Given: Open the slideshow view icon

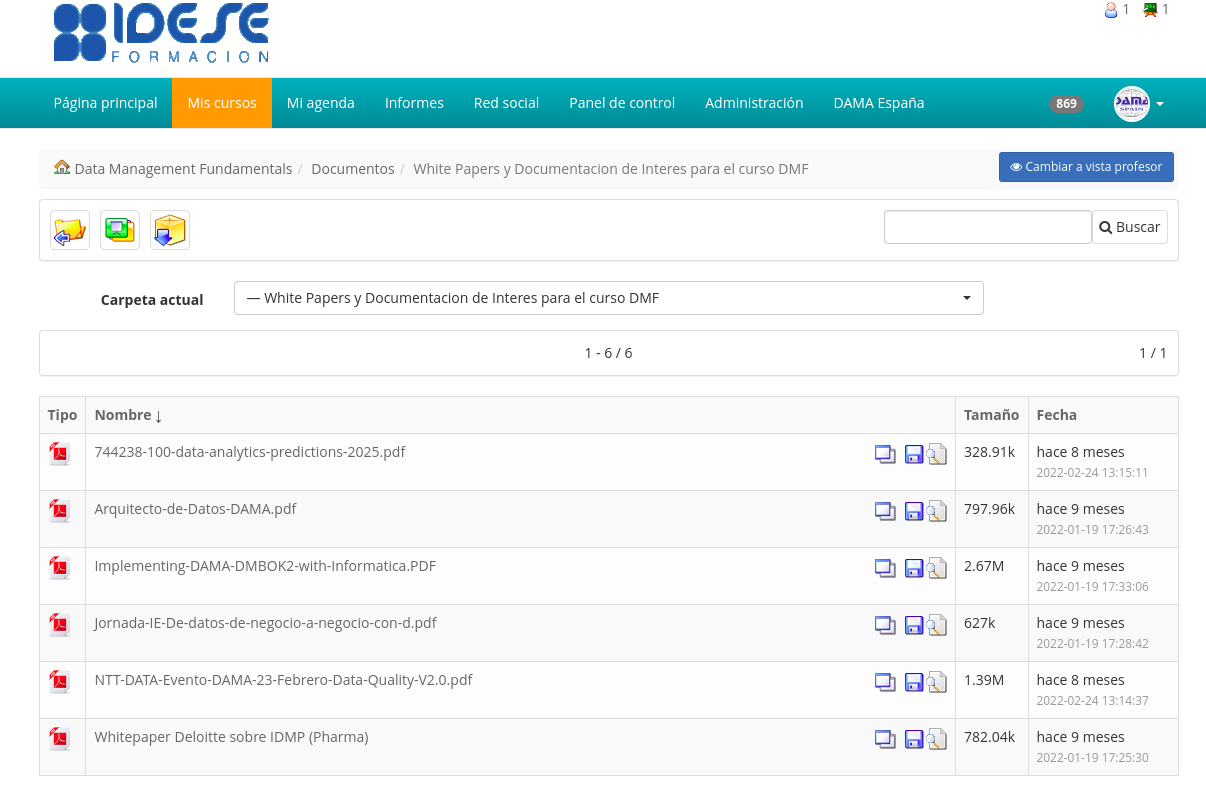Looking at the screenshot, I should [120, 230].
